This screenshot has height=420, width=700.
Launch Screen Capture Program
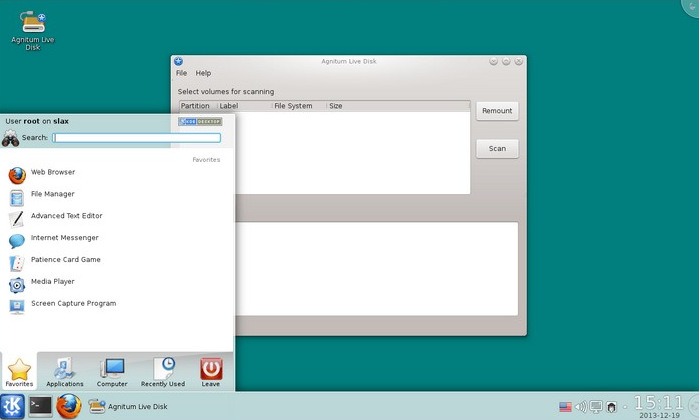pos(116,306)
